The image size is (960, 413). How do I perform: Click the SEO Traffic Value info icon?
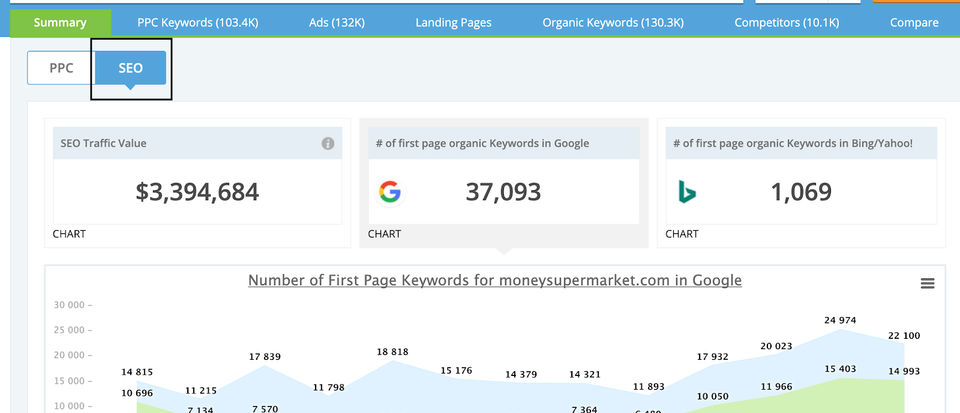pyautogui.click(x=327, y=144)
